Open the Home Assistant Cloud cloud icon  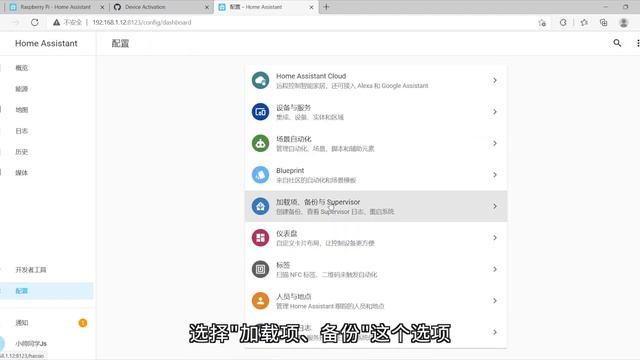pos(260,80)
